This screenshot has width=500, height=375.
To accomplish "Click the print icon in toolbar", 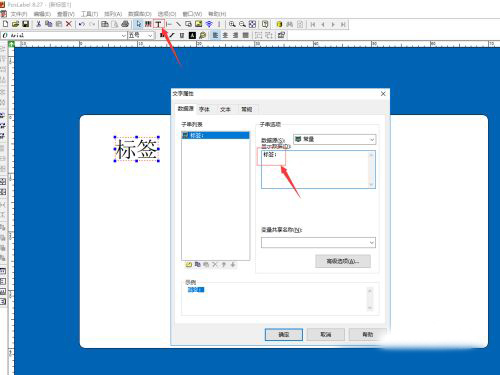I will [x=125, y=24].
